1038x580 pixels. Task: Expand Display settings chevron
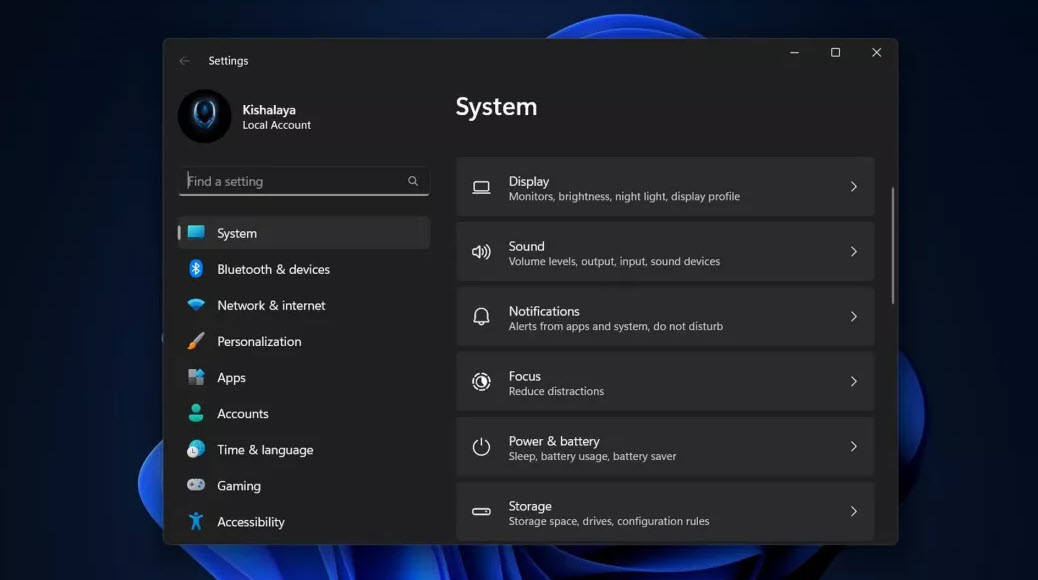854,187
